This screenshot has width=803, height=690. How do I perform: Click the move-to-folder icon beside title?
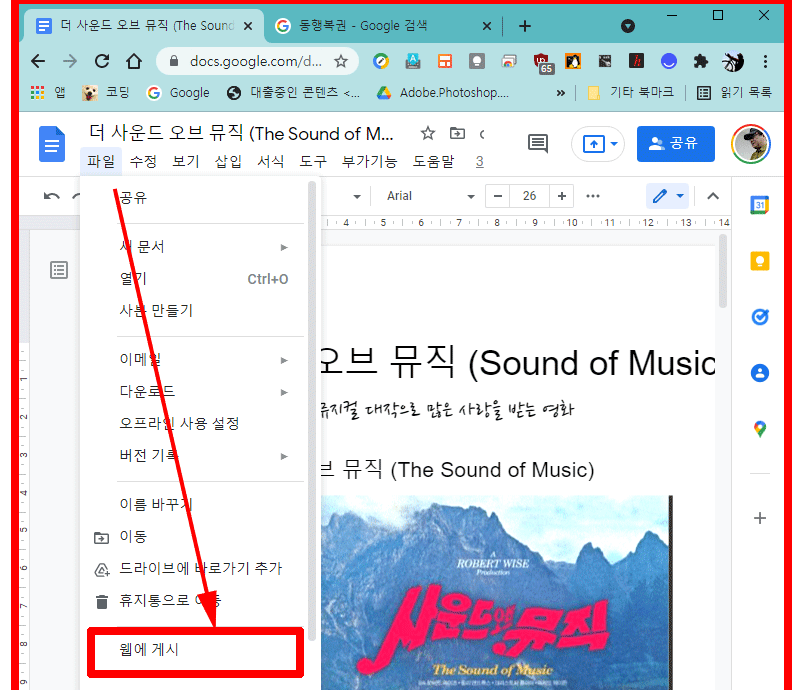tap(457, 134)
